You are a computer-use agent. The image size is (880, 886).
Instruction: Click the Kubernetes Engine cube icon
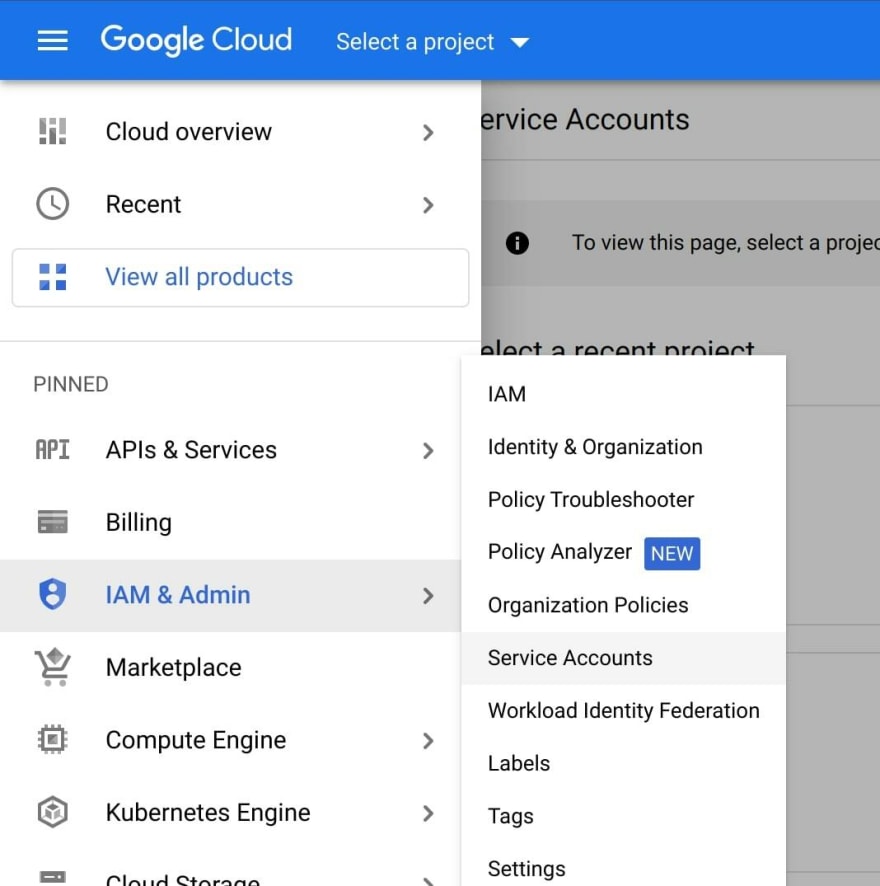(53, 812)
